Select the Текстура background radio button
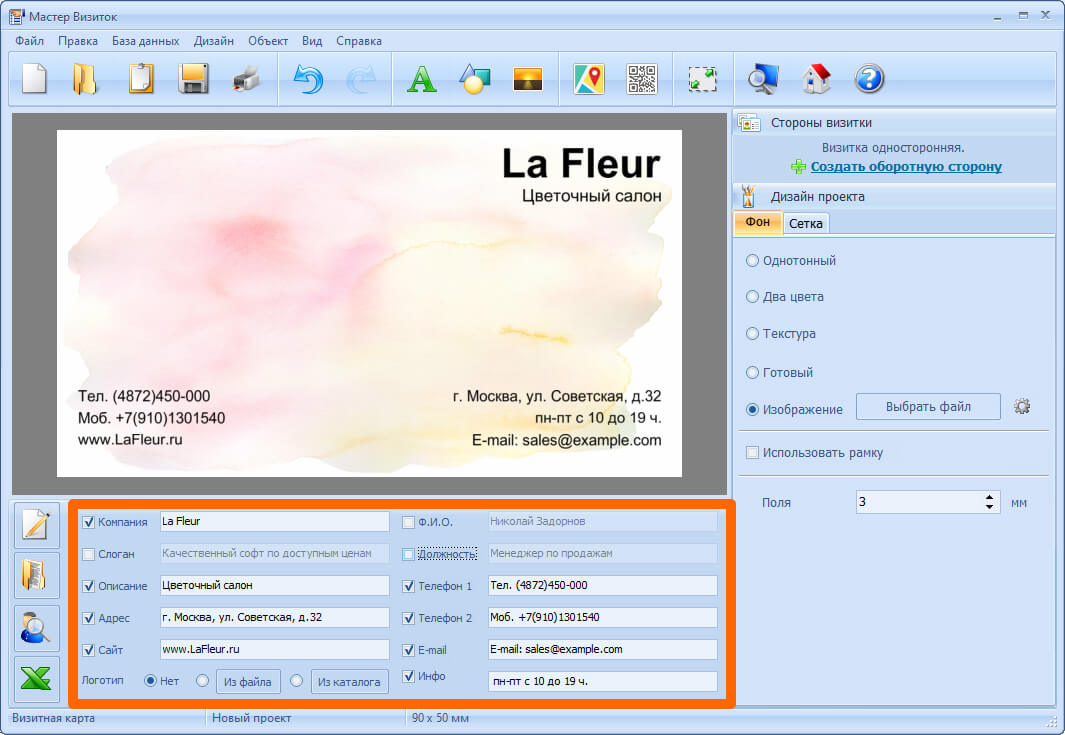This screenshot has width=1065, height=735. pos(753,334)
